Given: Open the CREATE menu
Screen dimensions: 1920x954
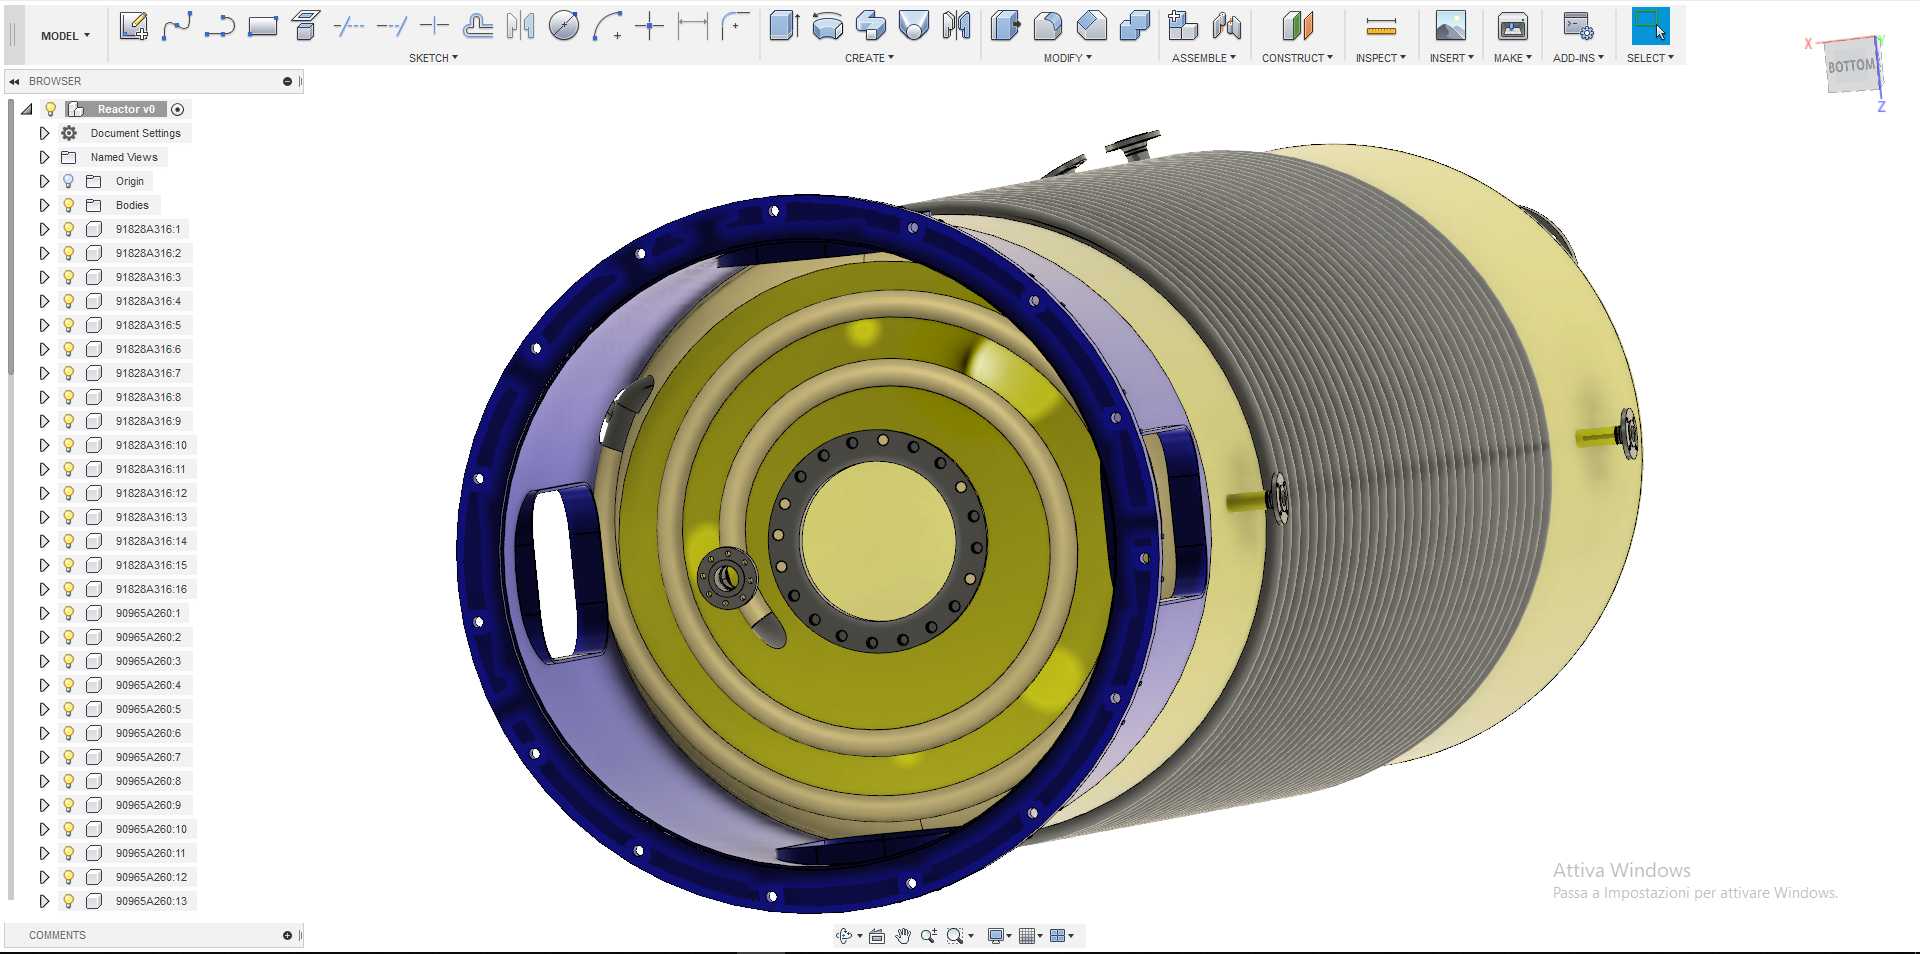Looking at the screenshot, I should coord(869,58).
